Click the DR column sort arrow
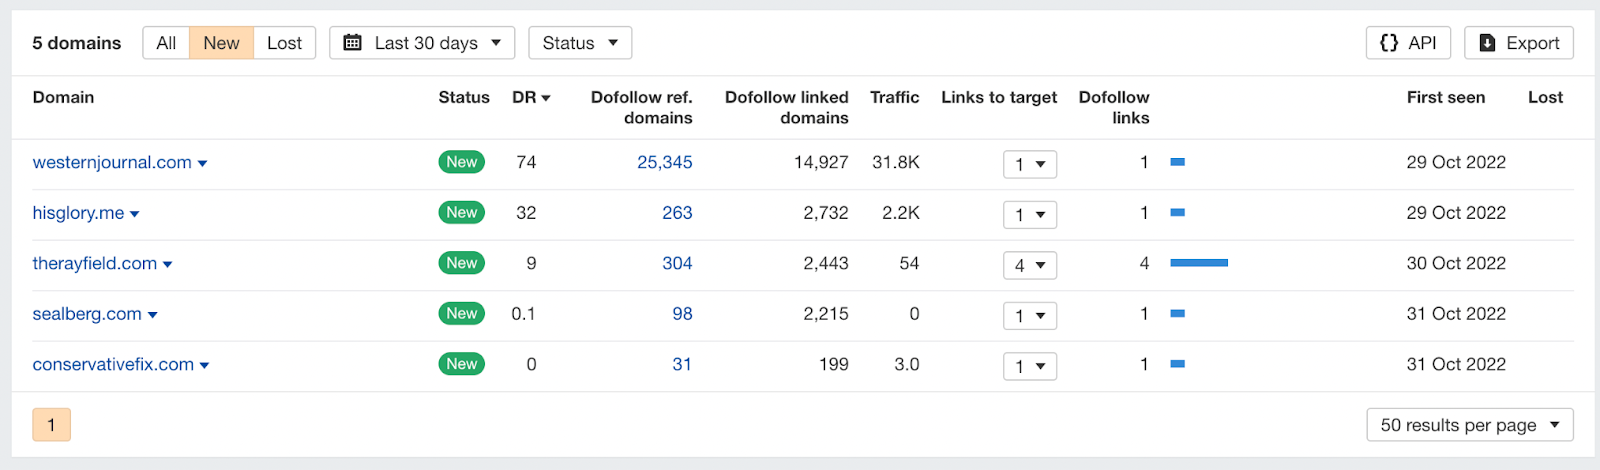Image resolution: width=1600 pixels, height=470 pixels. 546,98
